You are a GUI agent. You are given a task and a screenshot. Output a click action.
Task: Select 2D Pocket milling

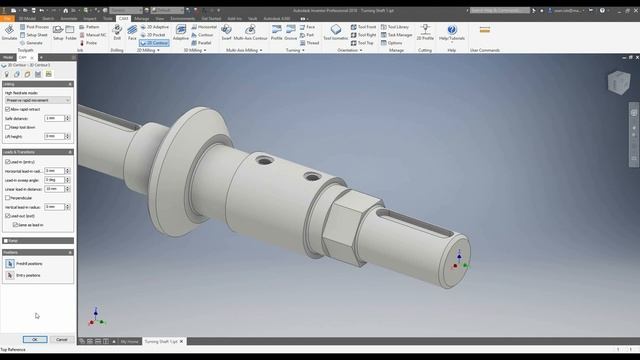click(153, 35)
